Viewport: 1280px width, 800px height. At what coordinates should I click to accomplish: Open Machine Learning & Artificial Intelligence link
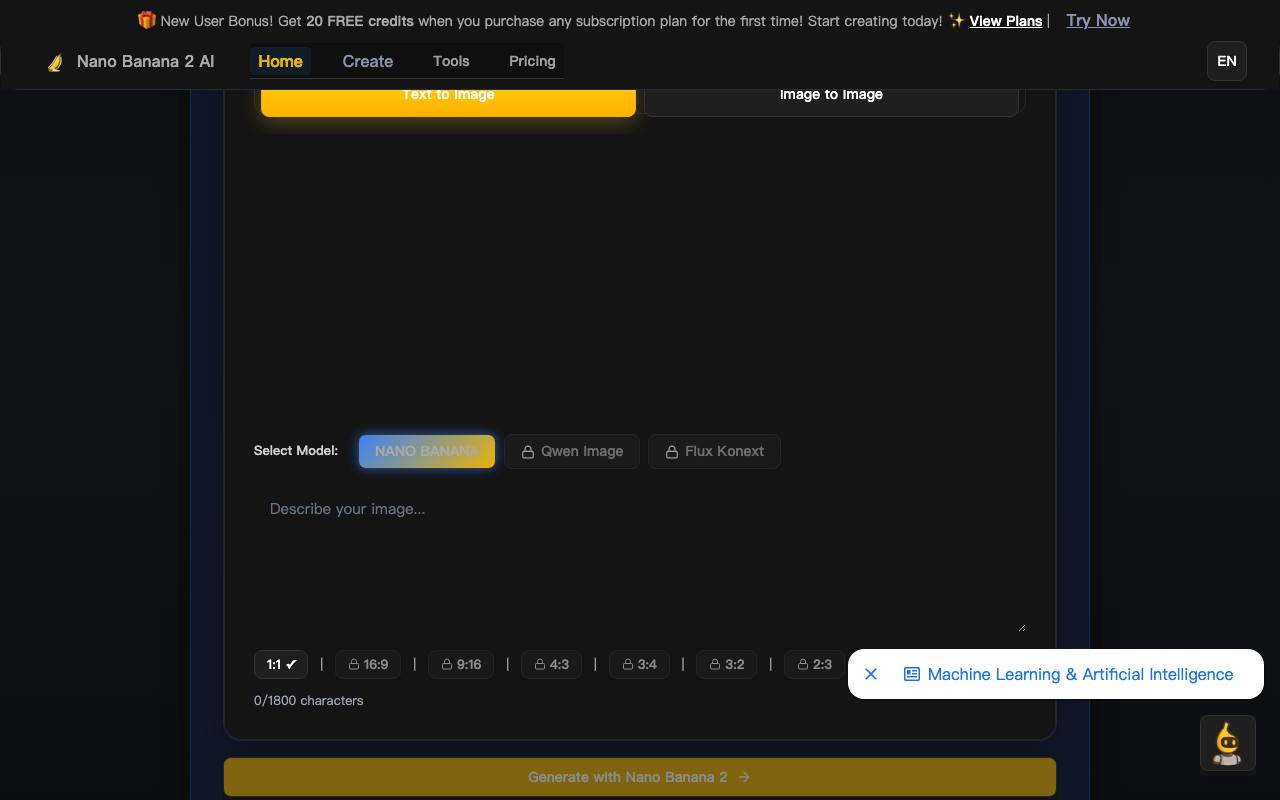(x=1080, y=674)
